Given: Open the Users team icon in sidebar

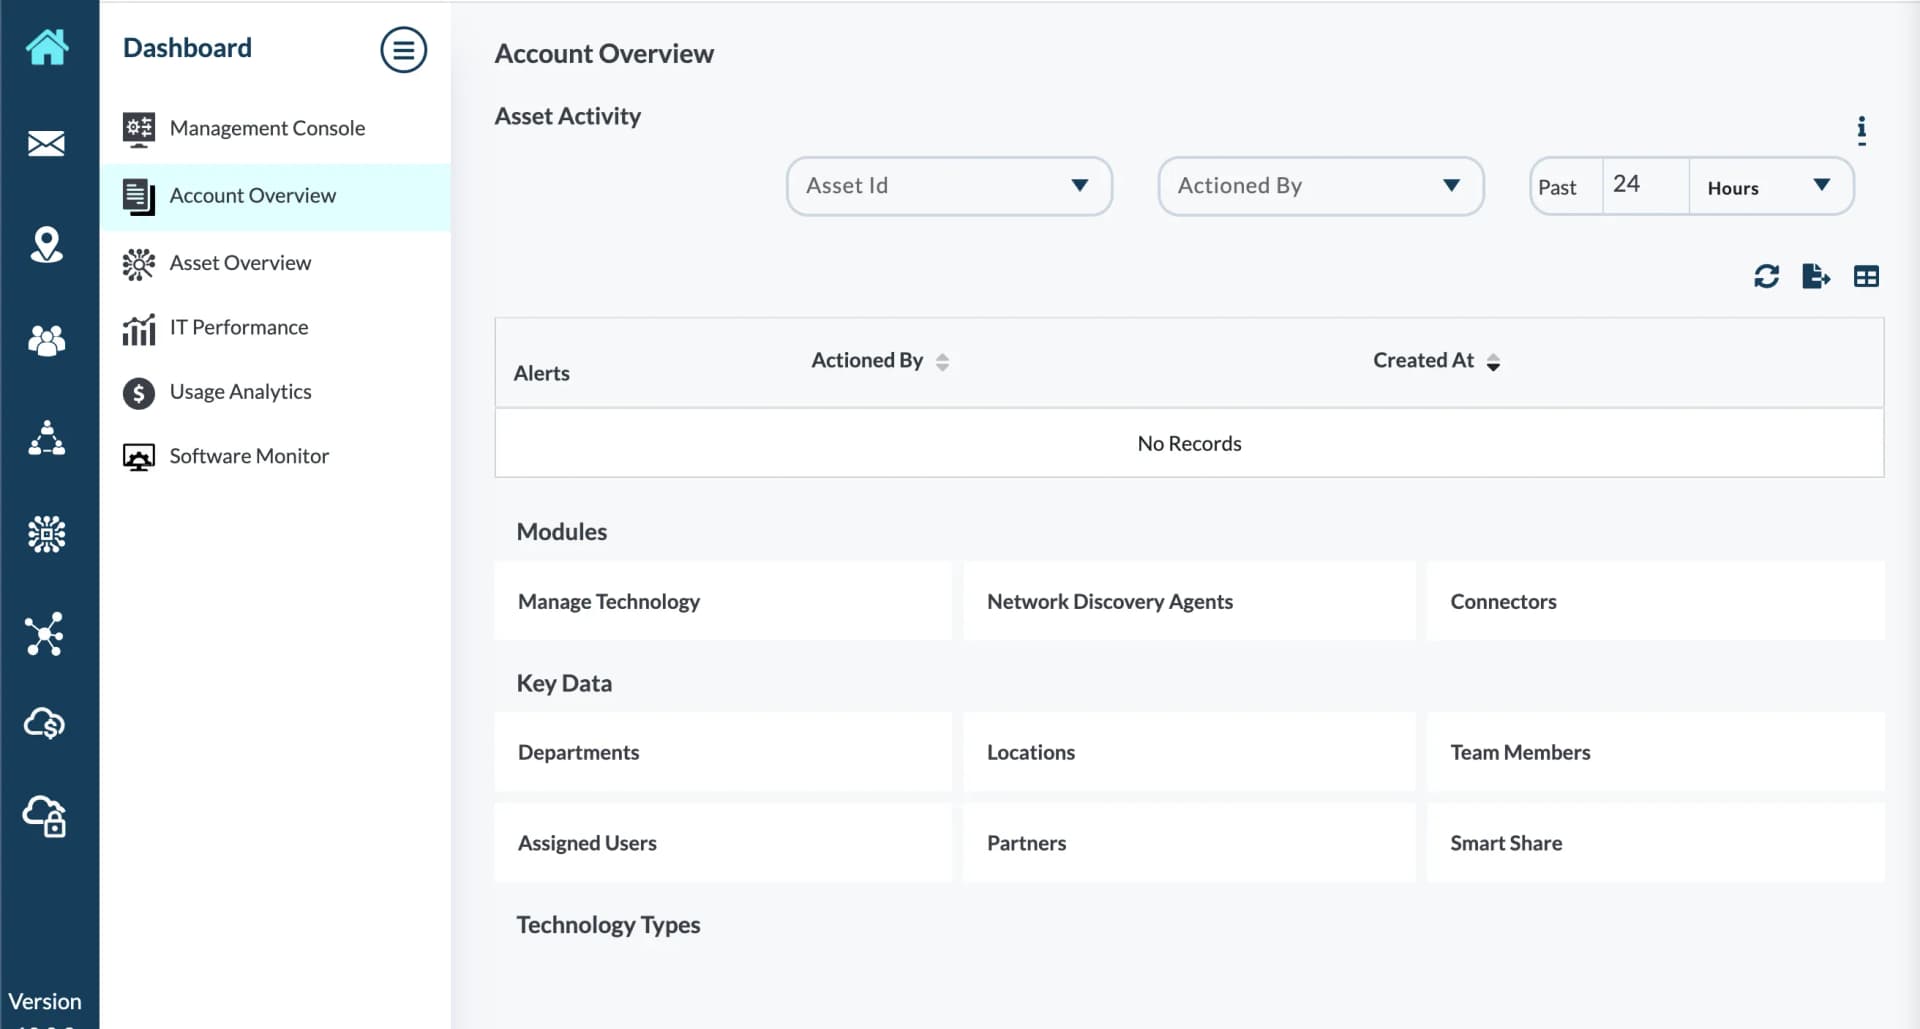Looking at the screenshot, I should pyautogui.click(x=46, y=341).
